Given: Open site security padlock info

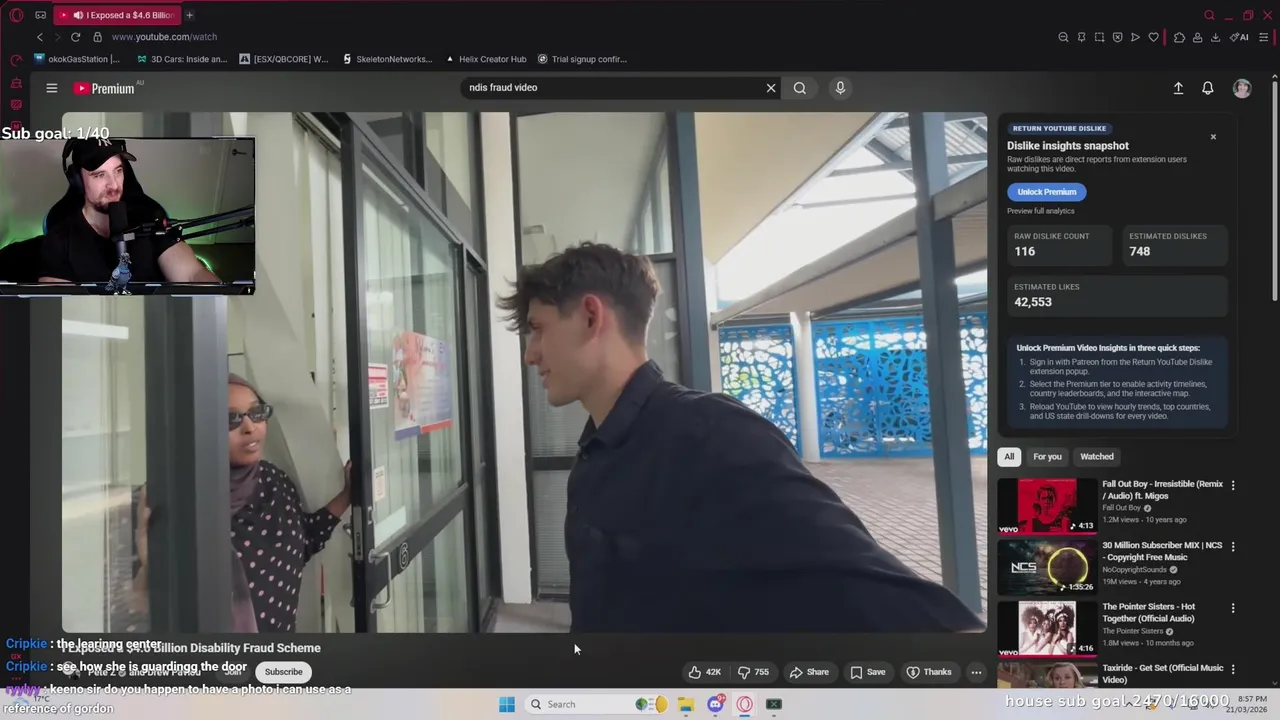Looking at the screenshot, I should click(97, 37).
